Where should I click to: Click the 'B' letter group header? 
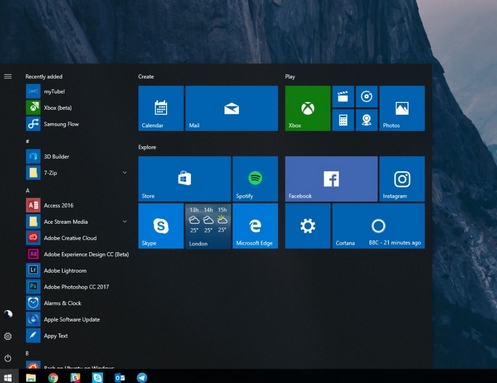point(27,353)
